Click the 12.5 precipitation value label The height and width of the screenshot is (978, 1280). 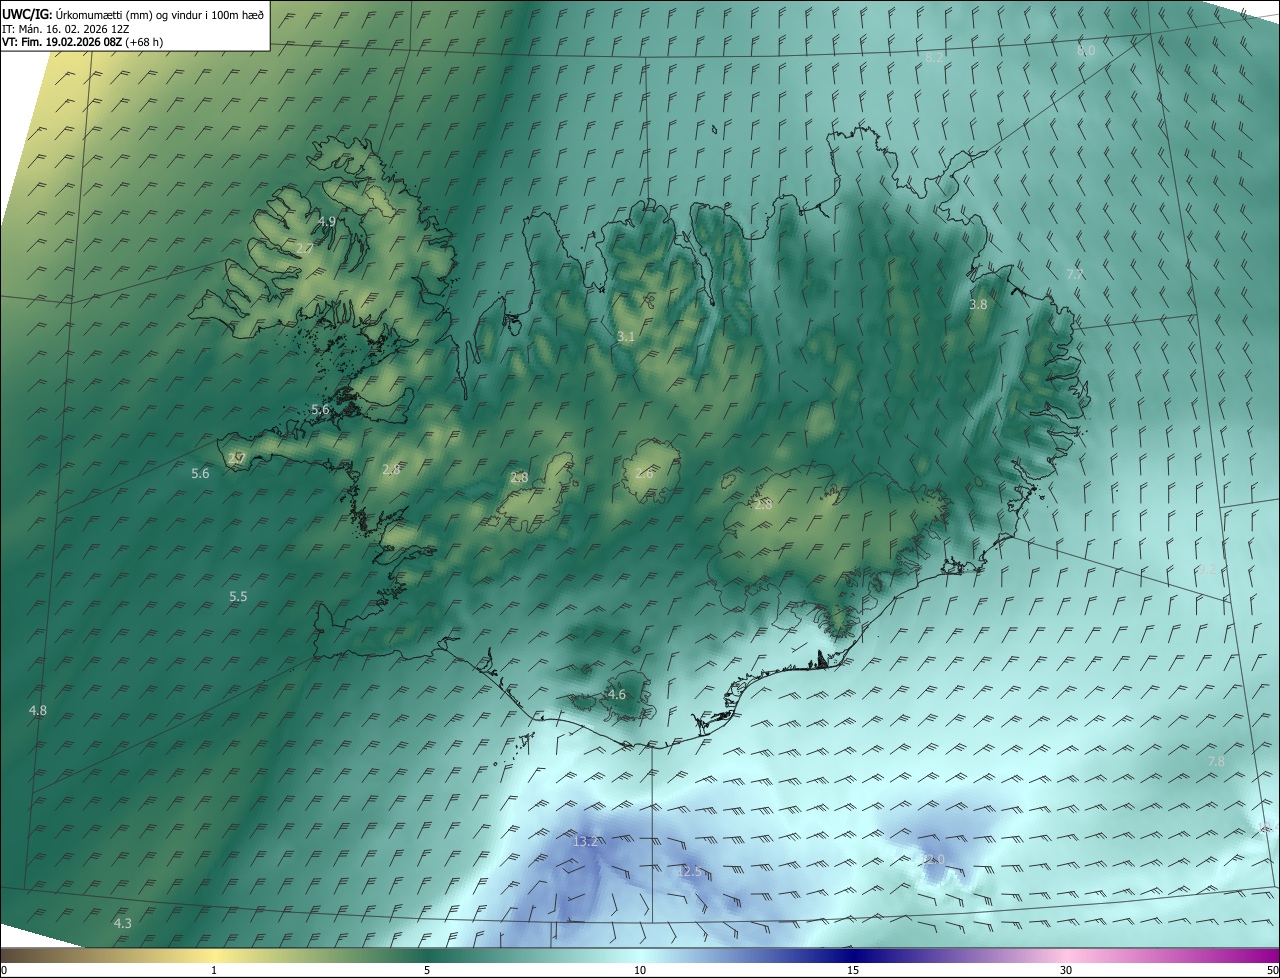[689, 872]
